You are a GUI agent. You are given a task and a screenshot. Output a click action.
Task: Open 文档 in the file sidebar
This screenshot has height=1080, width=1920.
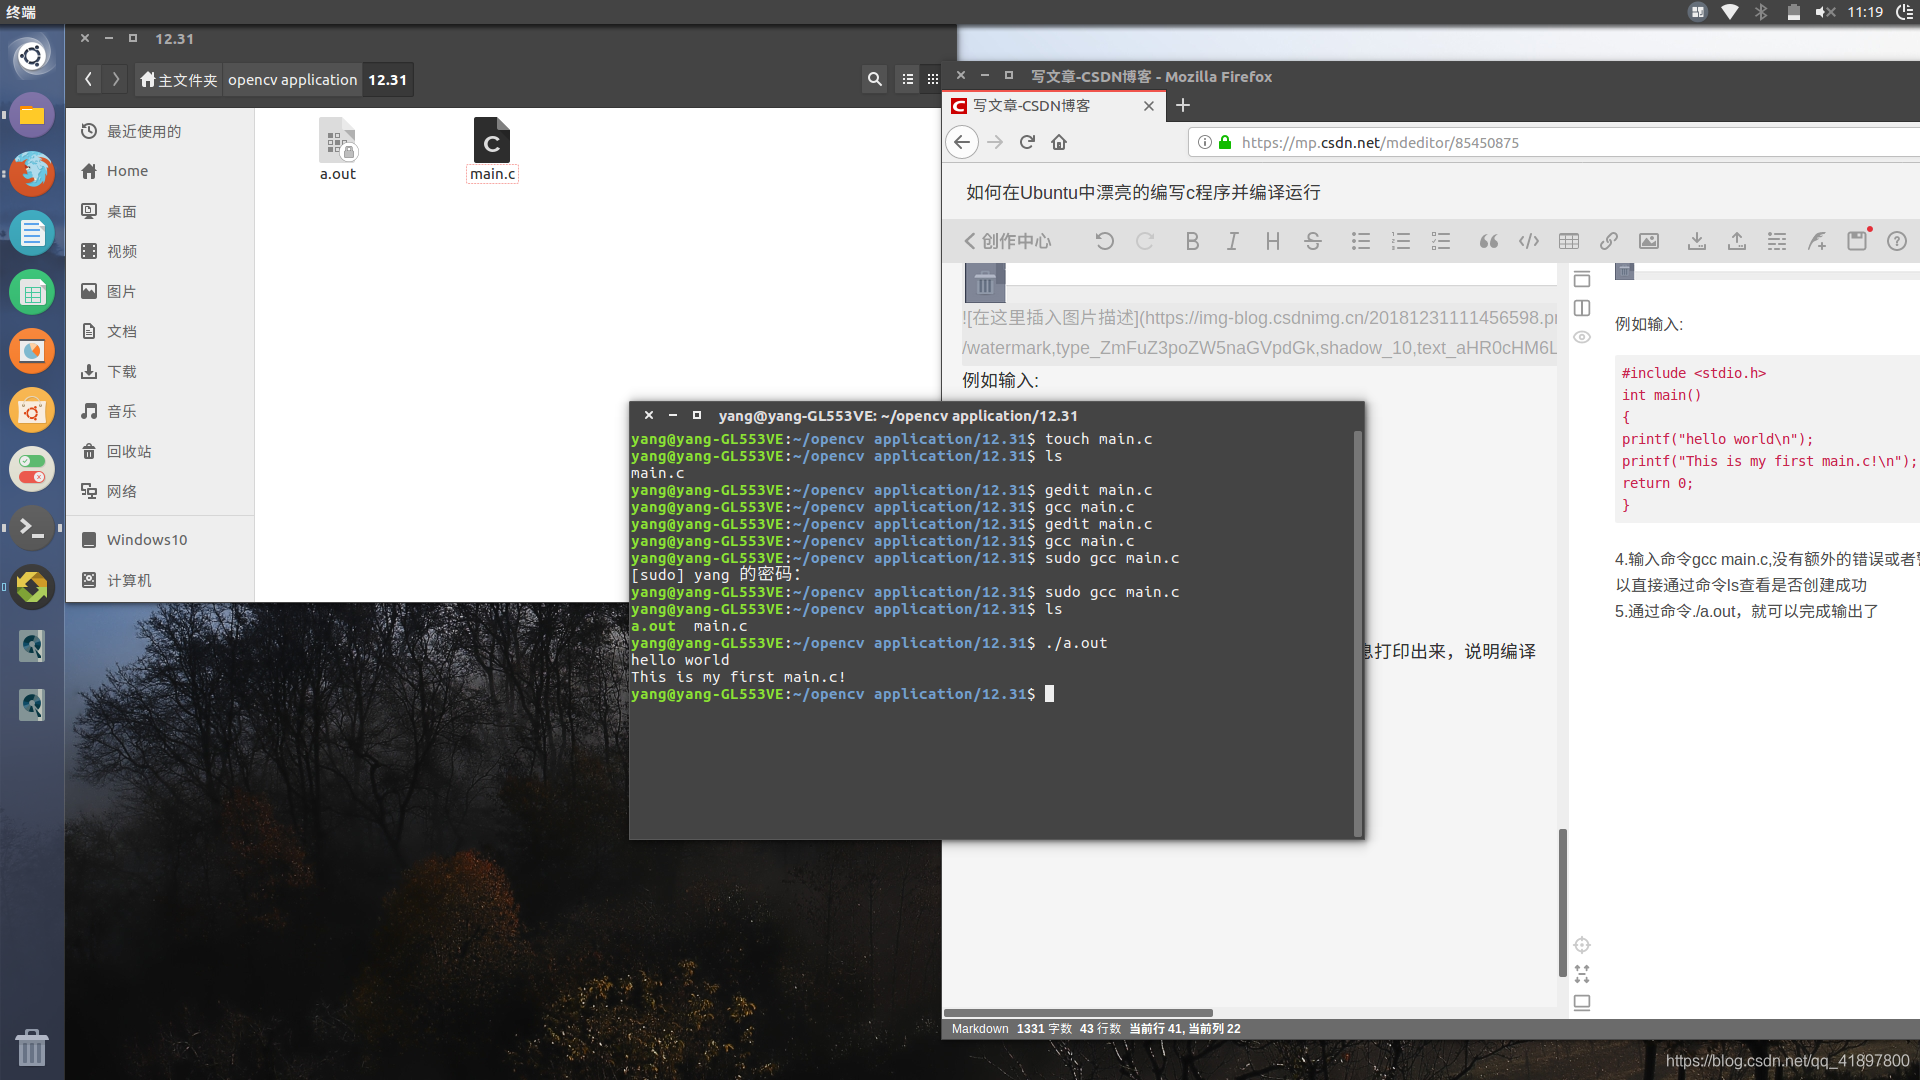(x=160, y=331)
